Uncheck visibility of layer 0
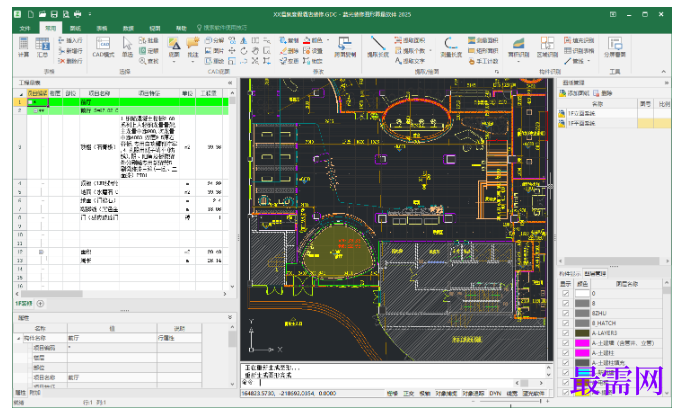 [x=565, y=293]
